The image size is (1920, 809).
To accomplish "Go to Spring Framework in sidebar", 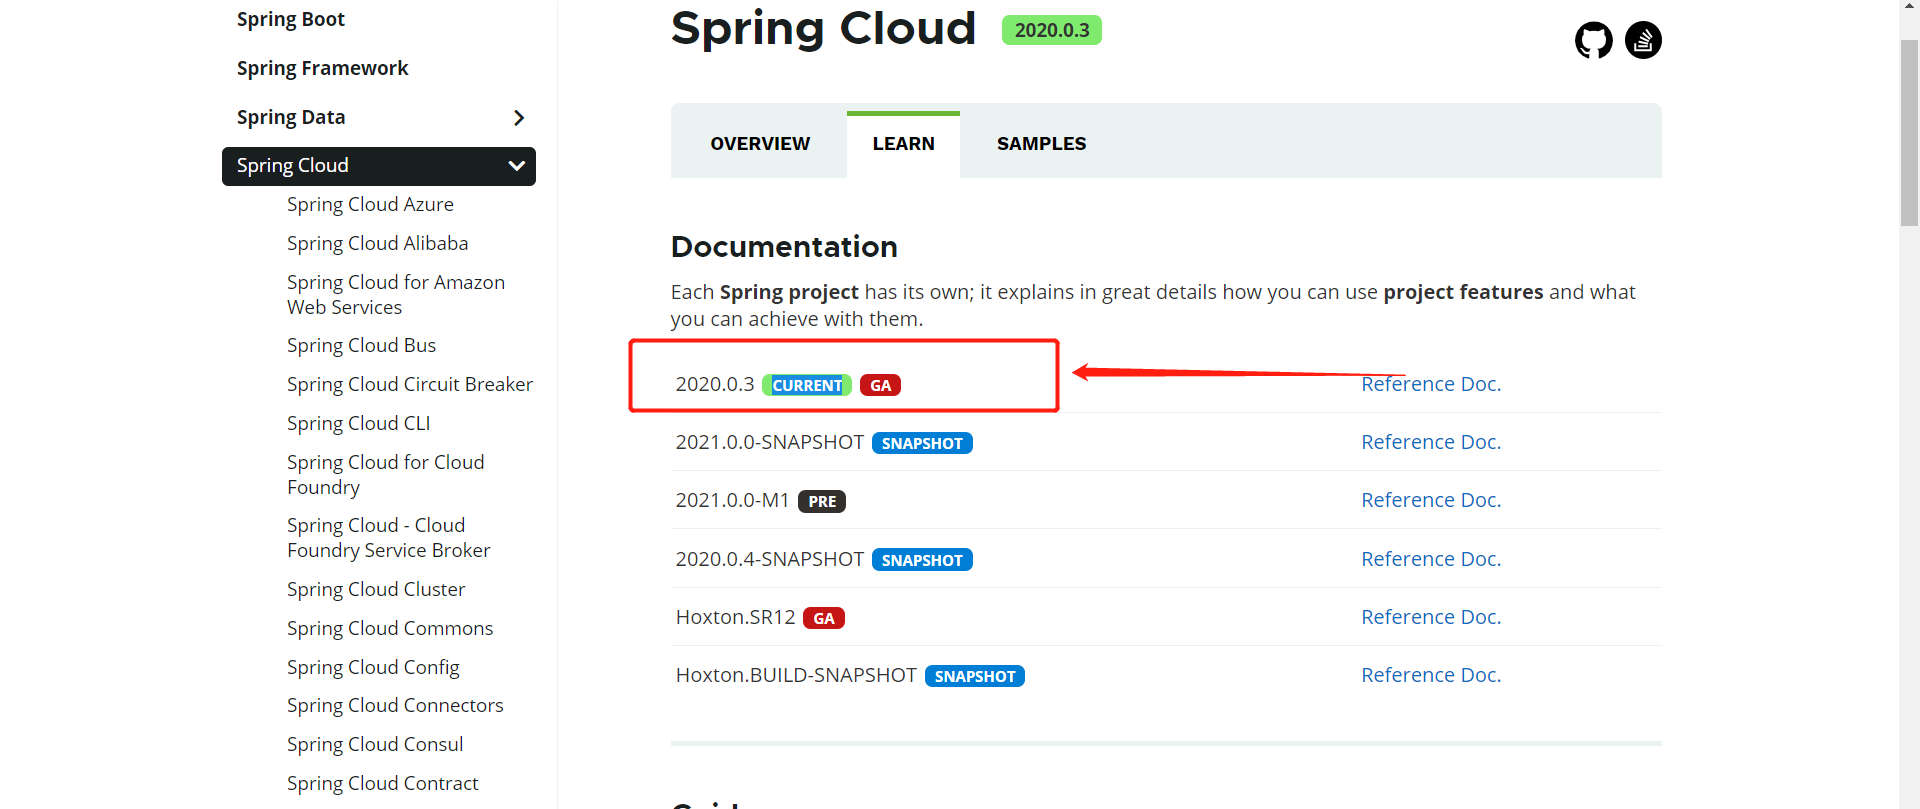I will click(x=322, y=68).
